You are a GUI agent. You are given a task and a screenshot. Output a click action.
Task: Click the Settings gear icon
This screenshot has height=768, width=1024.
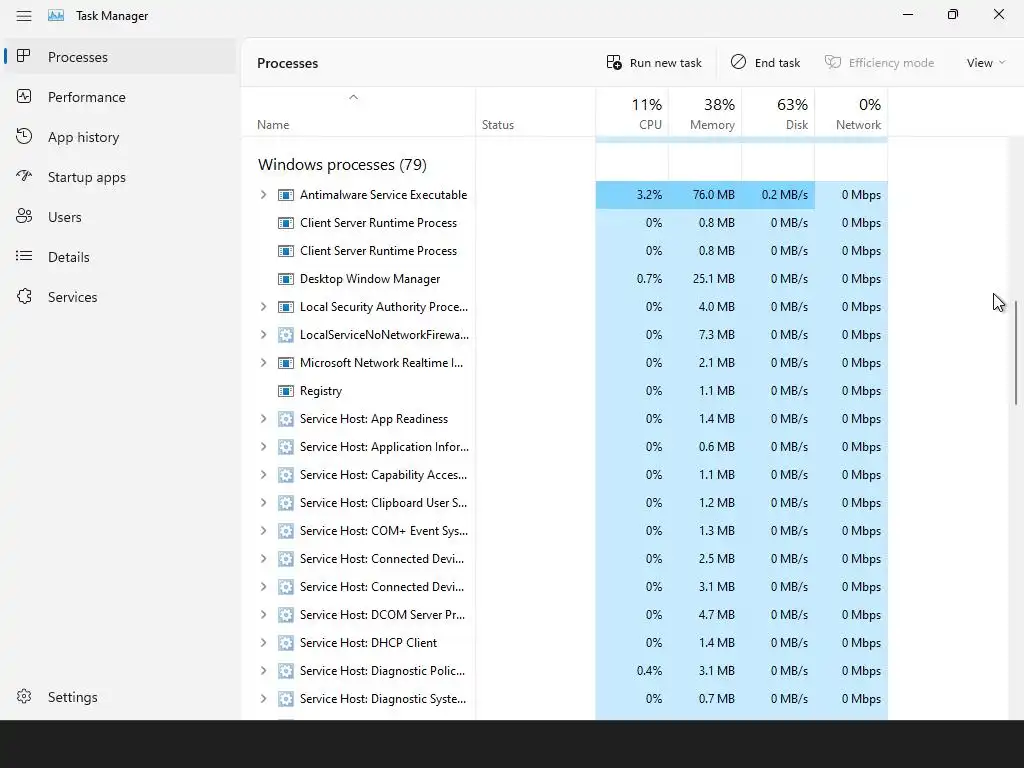coord(24,696)
